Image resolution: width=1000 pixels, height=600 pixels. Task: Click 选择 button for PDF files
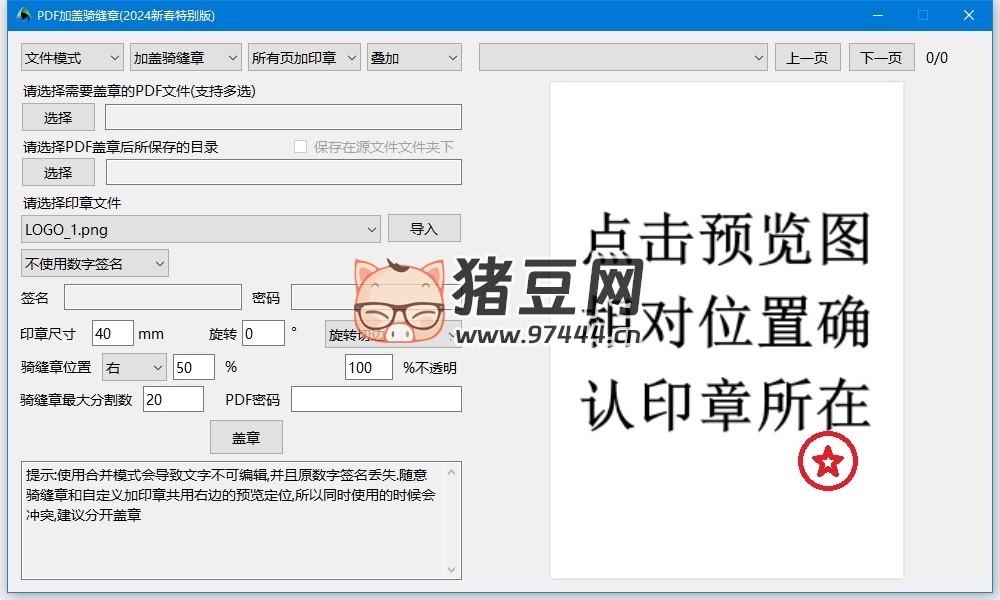58,117
